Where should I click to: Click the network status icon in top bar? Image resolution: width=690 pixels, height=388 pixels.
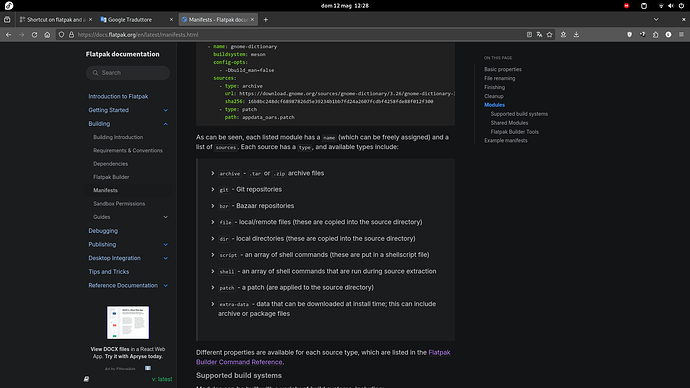click(661, 6)
